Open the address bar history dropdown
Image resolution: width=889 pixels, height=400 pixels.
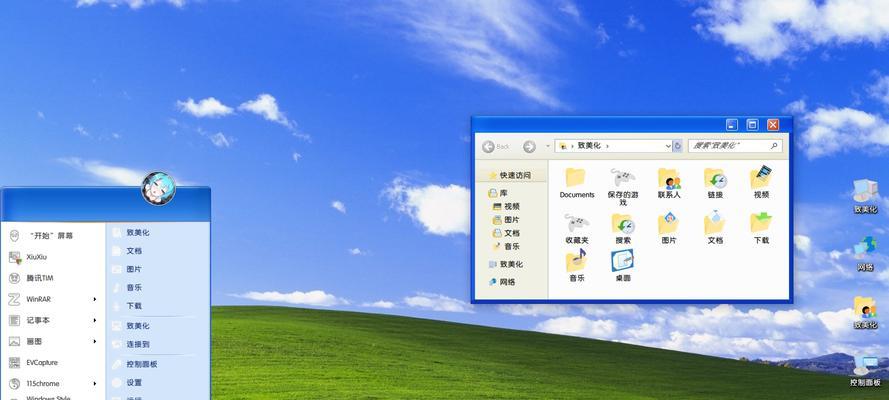(x=668, y=146)
